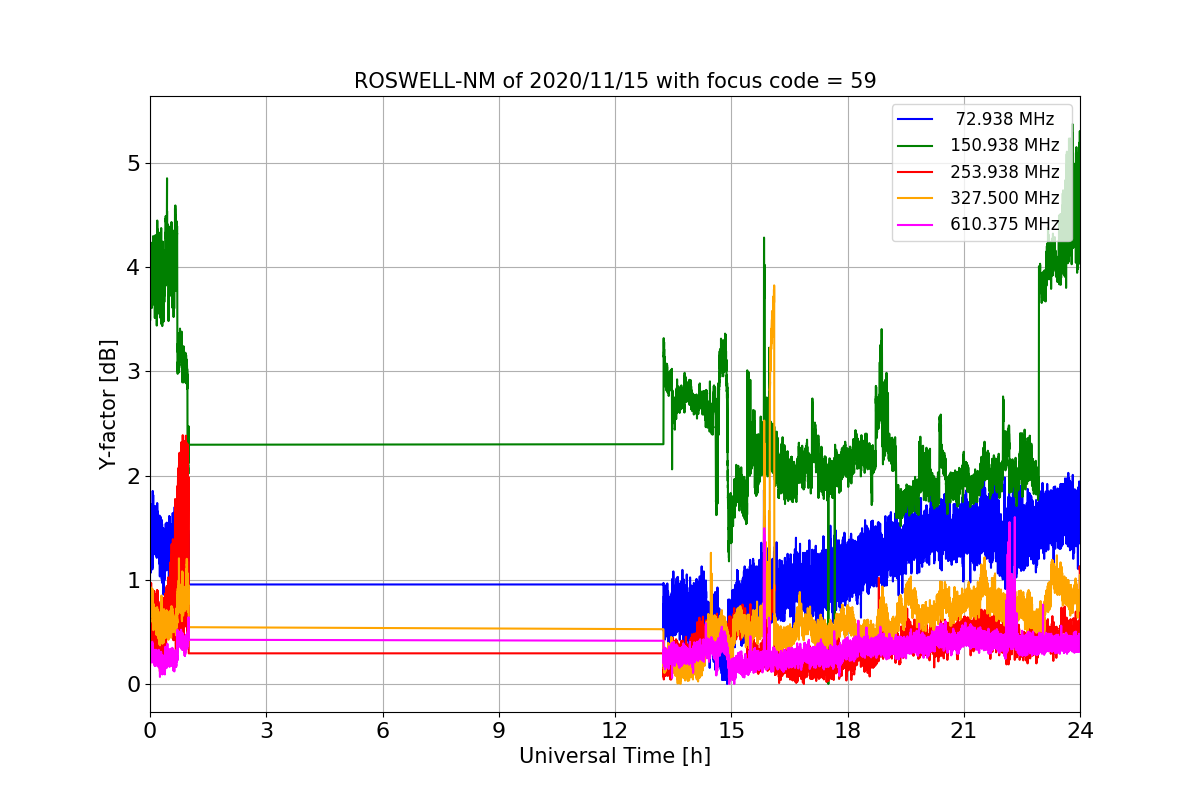This screenshot has width=1200, height=800.
Task: Click the x-axis tick label 15
Action: click(731, 731)
